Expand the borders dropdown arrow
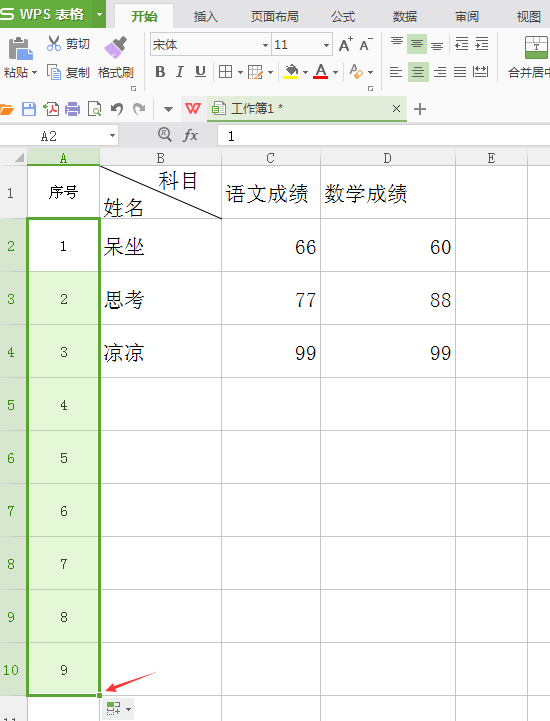 240,72
